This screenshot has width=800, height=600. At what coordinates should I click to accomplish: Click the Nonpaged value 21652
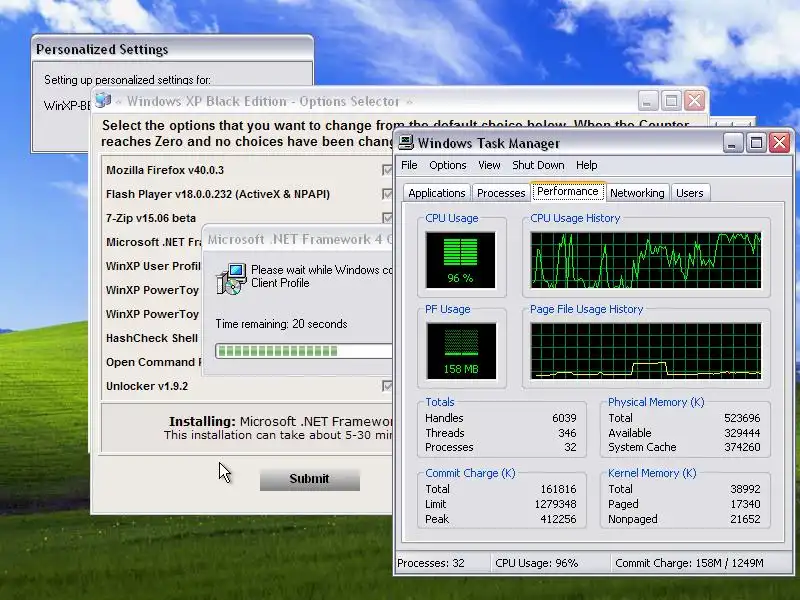tap(745, 519)
